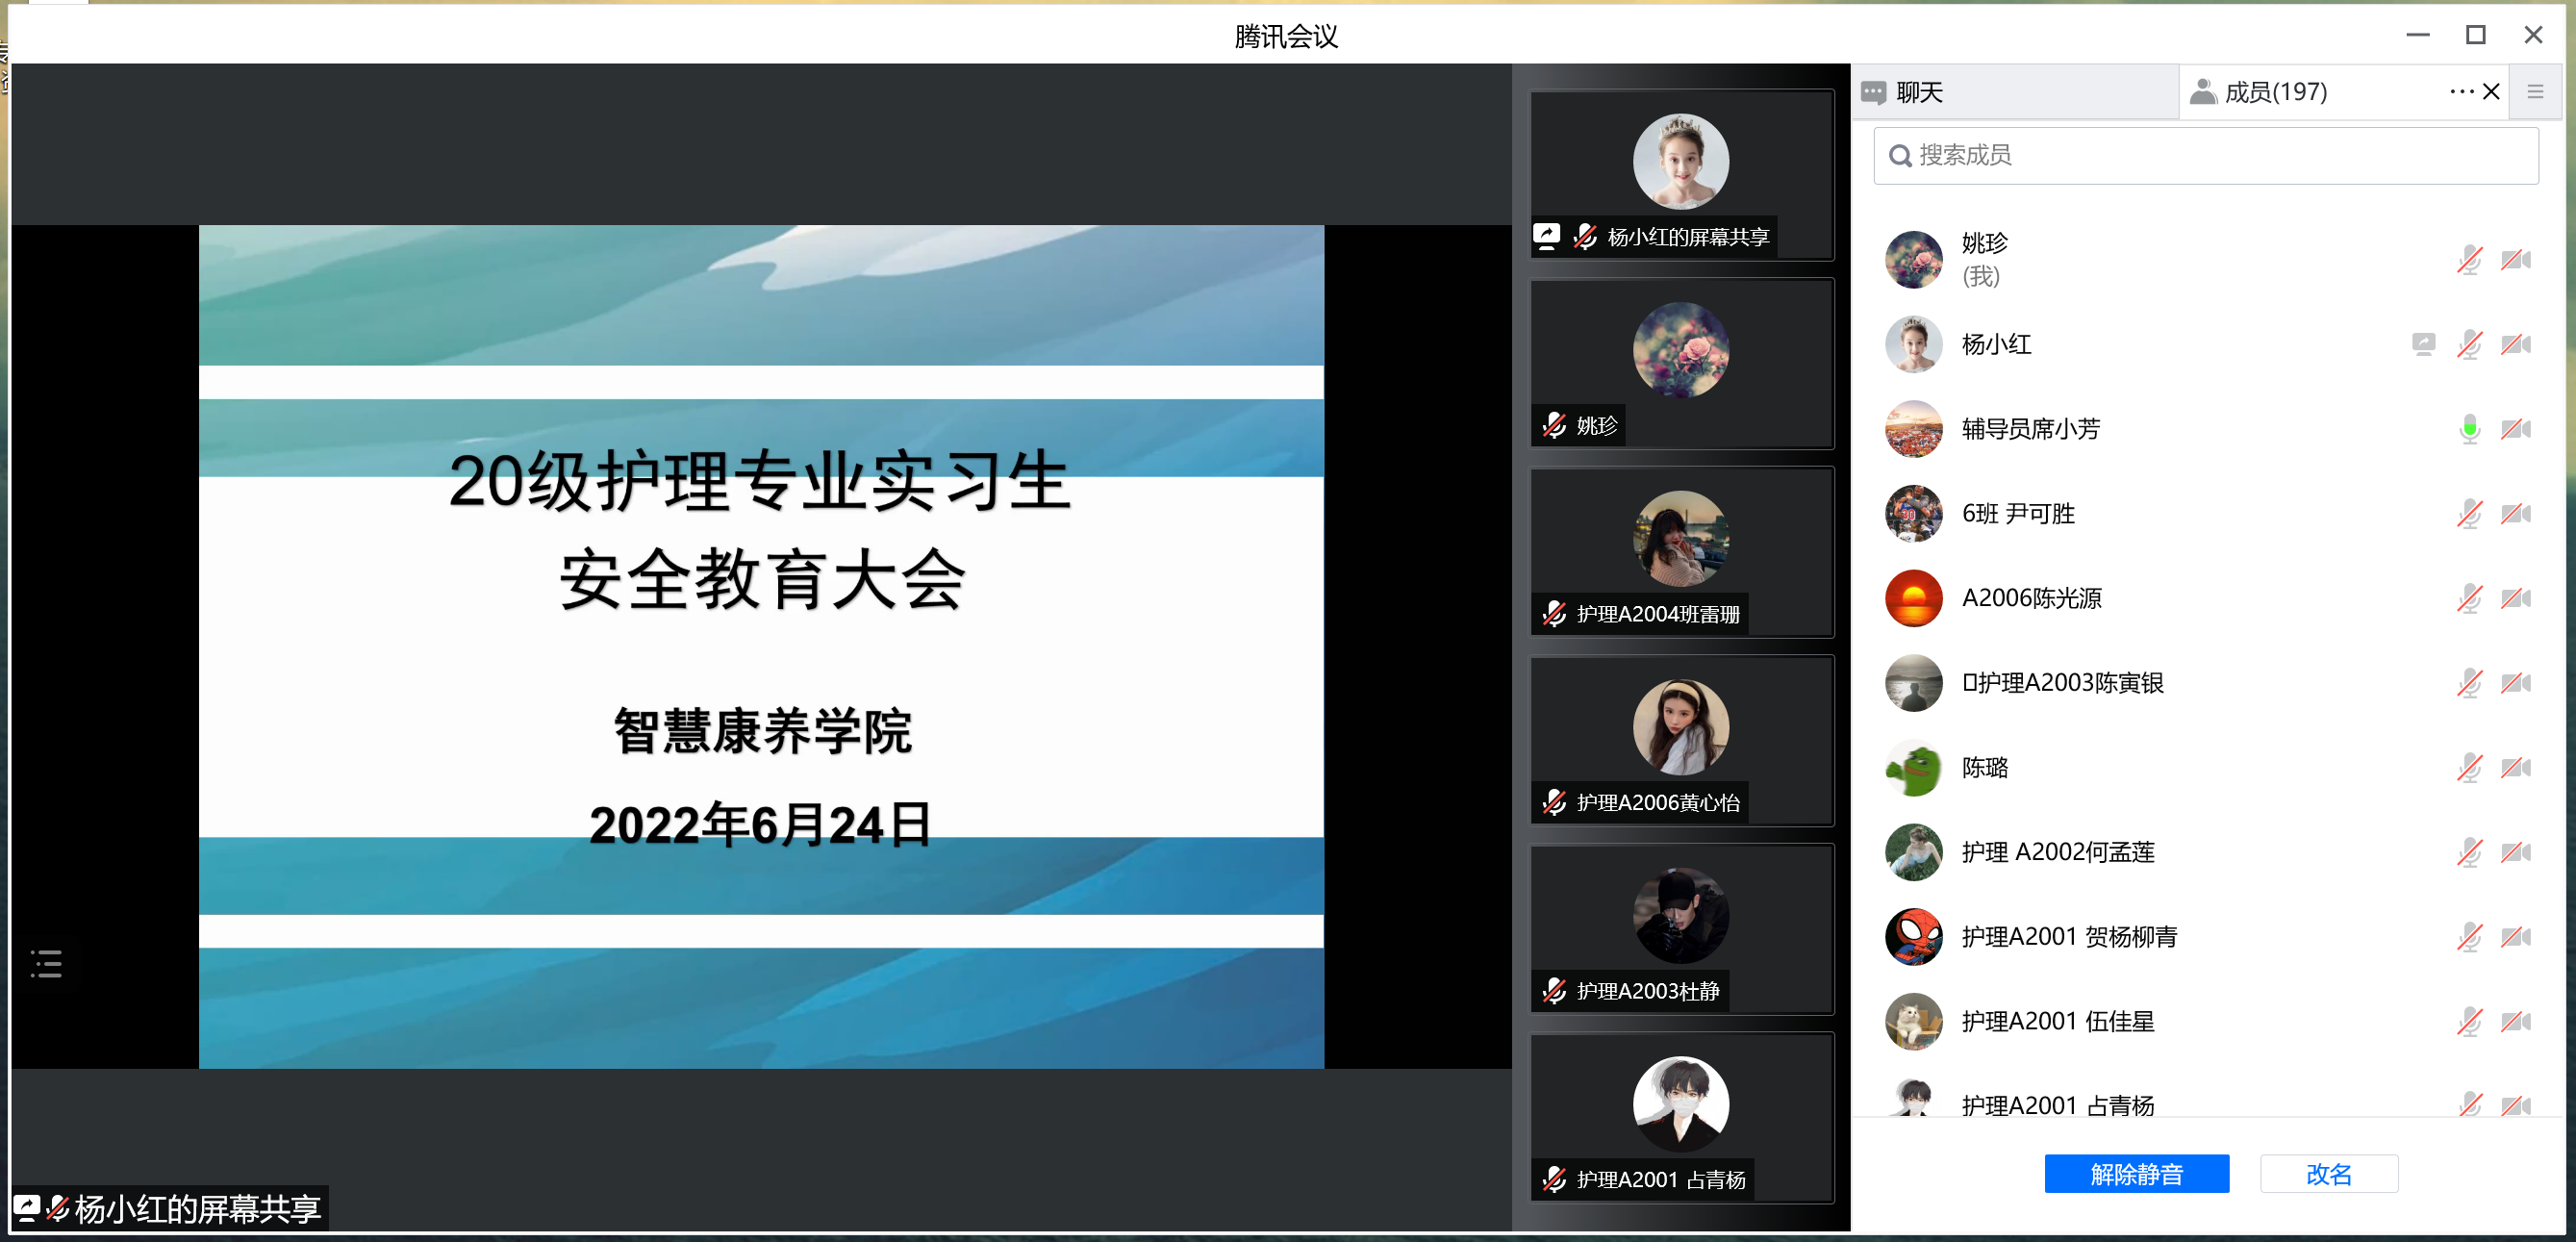Select member 辅导员席小芳 in the list
The image size is (2576, 1242).
(2205, 429)
